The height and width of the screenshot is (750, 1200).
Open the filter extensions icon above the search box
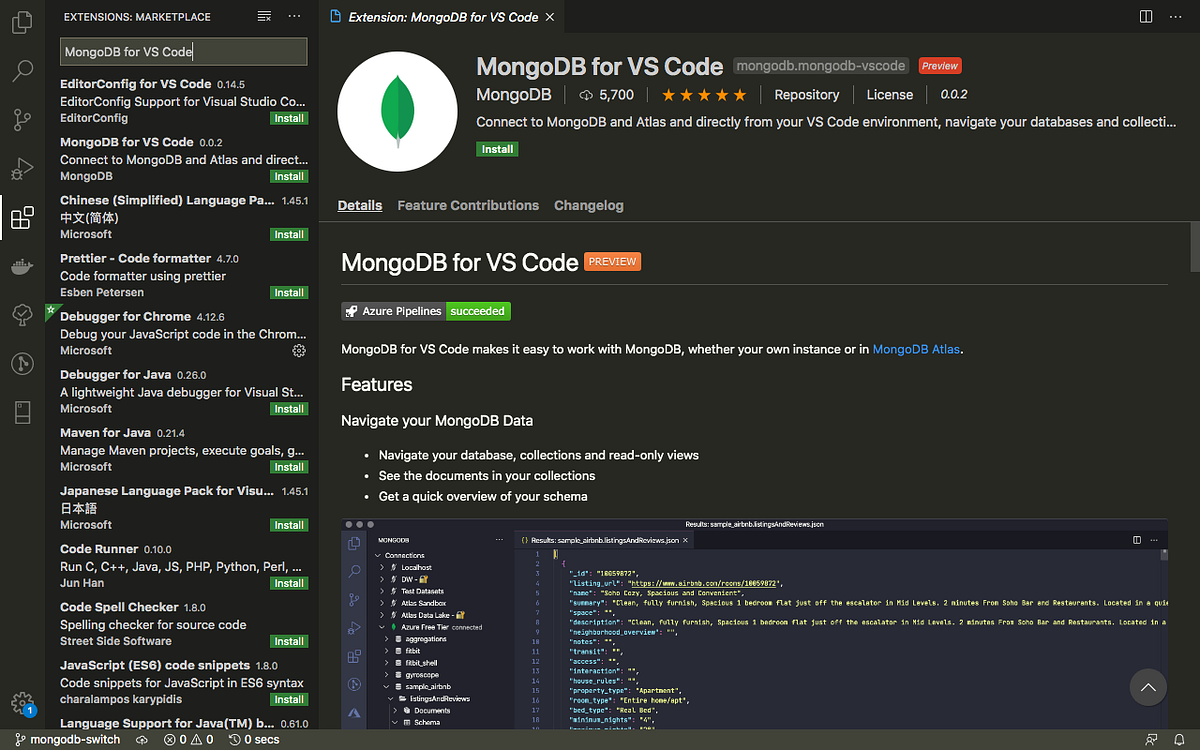(x=264, y=16)
